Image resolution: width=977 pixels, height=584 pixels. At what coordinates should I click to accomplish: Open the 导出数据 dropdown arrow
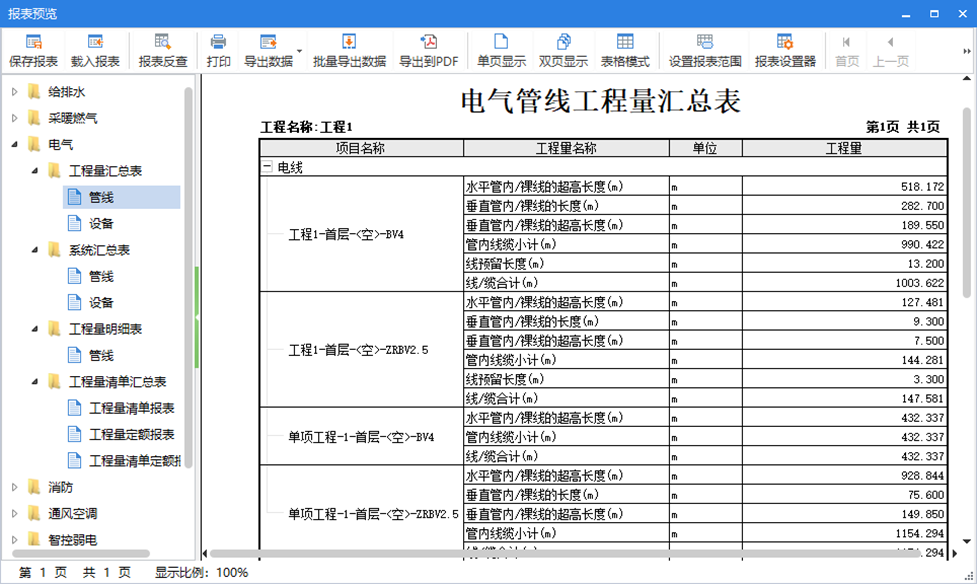point(299,47)
